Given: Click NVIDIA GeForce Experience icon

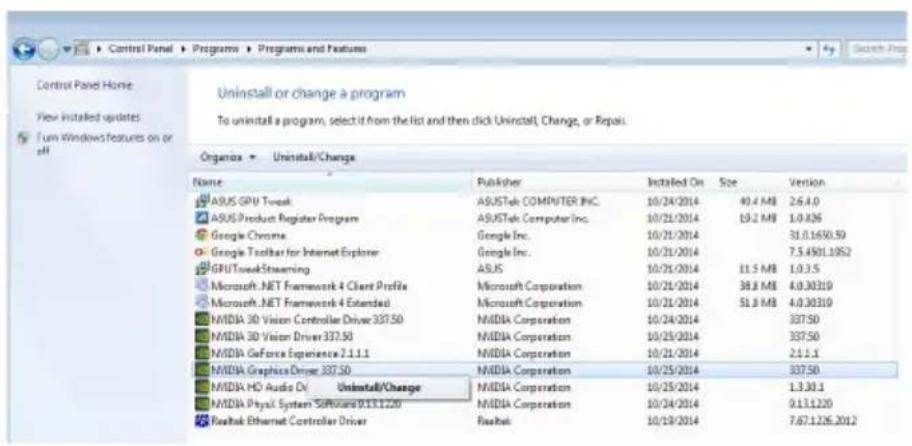Looking at the screenshot, I should 201,354.
